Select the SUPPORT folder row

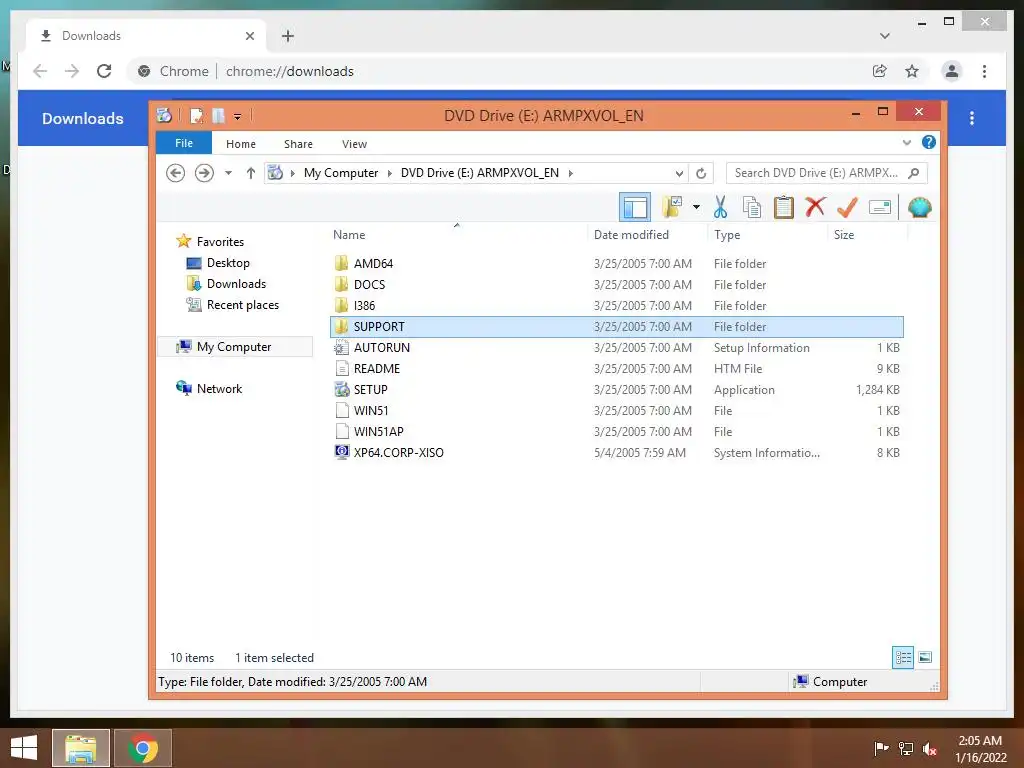click(x=617, y=327)
